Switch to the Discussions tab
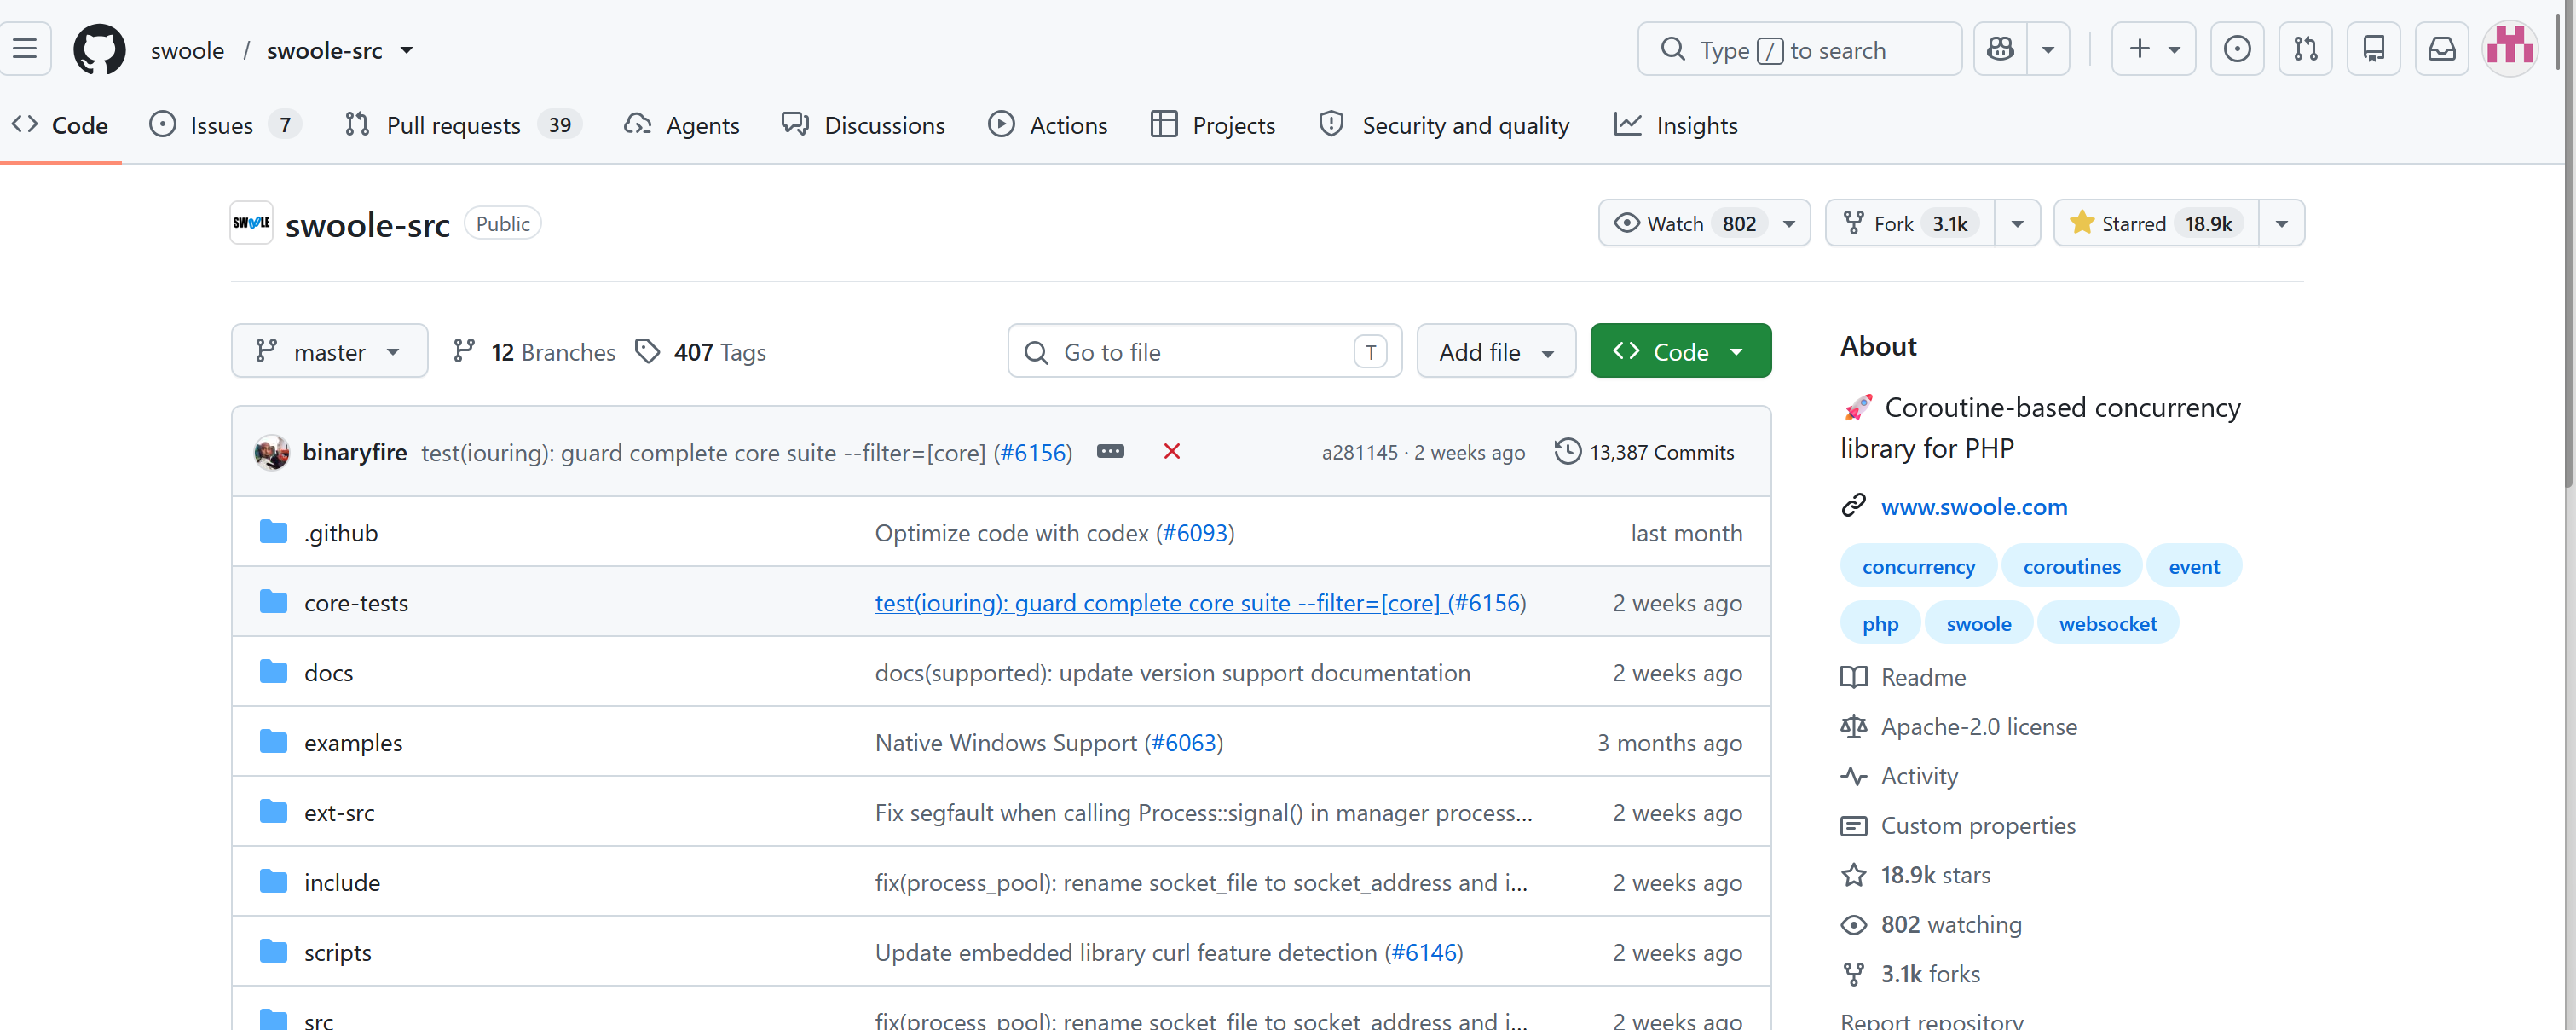The image size is (2576, 1030). click(x=863, y=125)
